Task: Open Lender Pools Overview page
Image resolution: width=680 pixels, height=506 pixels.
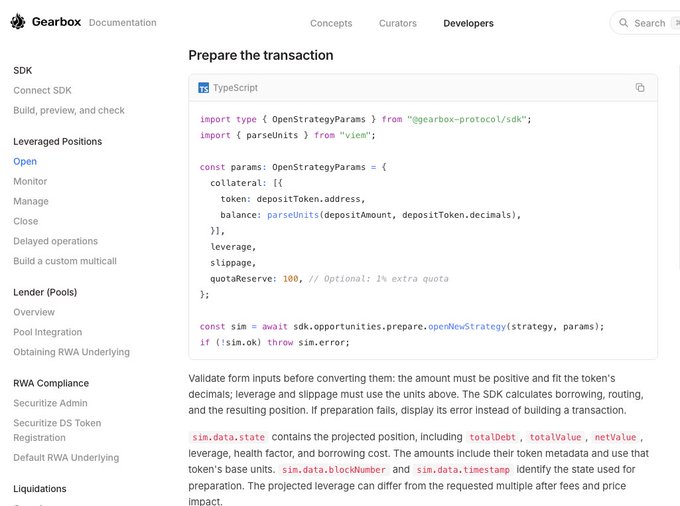Action: tap(34, 312)
